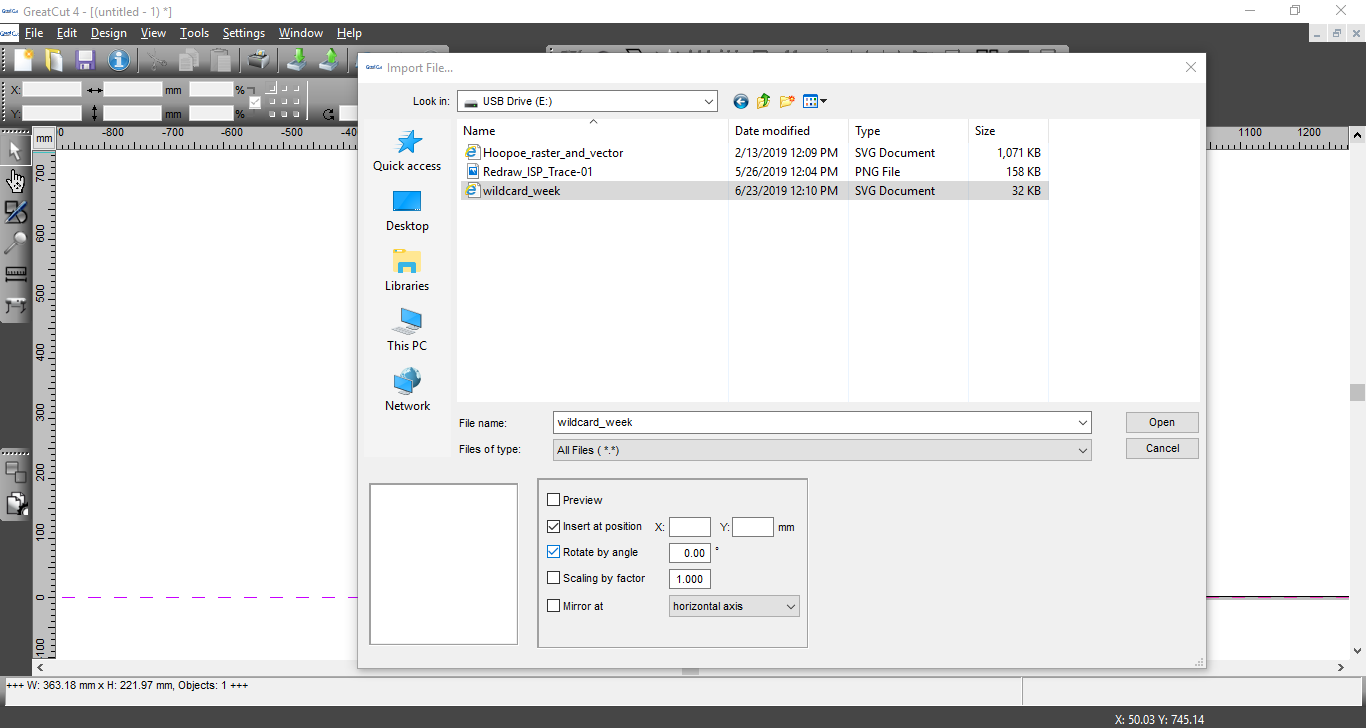Sort files by Name column
Viewport: 1366px width, 728px height.
(593, 131)
